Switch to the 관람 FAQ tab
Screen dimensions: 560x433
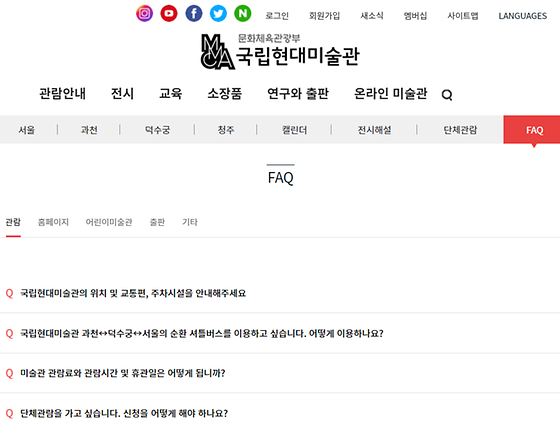[x=13, y=222]
